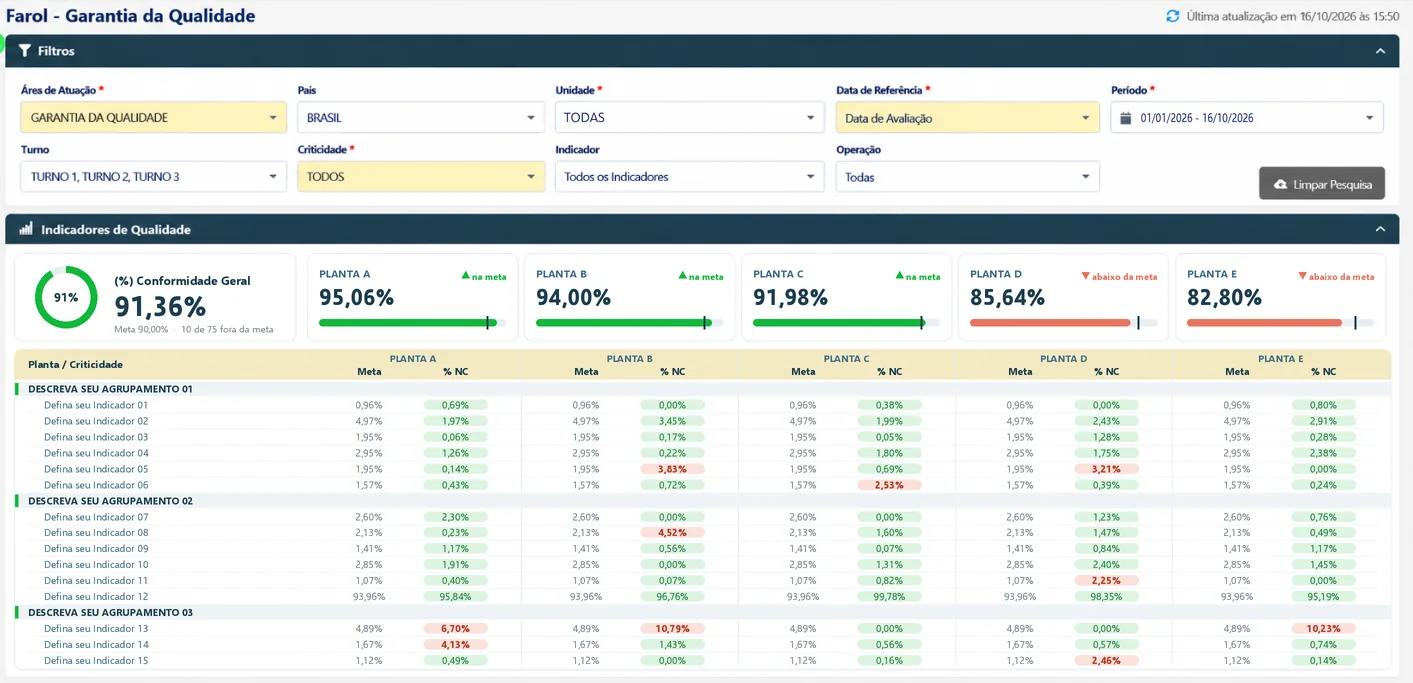The height and width of the screenshot is (683, 1413).
Task: Click the bar chart icon beside Indicadores de Qualidade
Action: click(x=26, y=229)
